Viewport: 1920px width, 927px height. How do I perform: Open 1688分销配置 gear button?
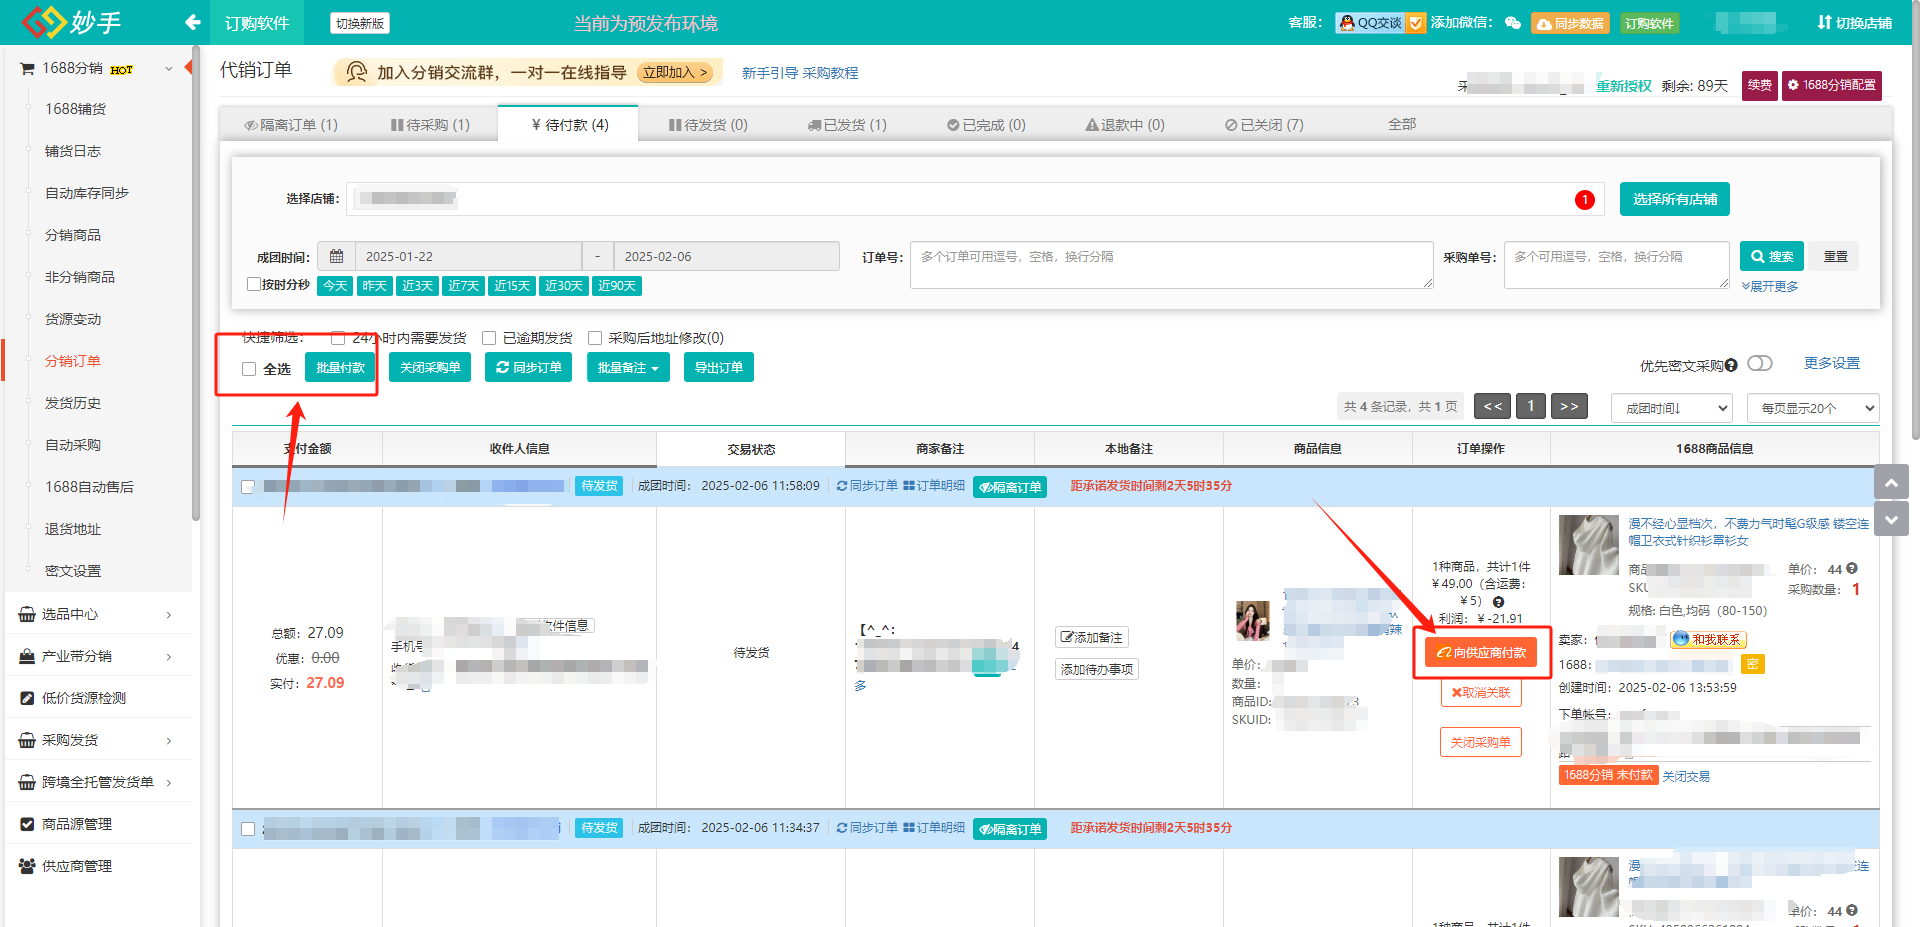click(x=1832, y=85)
